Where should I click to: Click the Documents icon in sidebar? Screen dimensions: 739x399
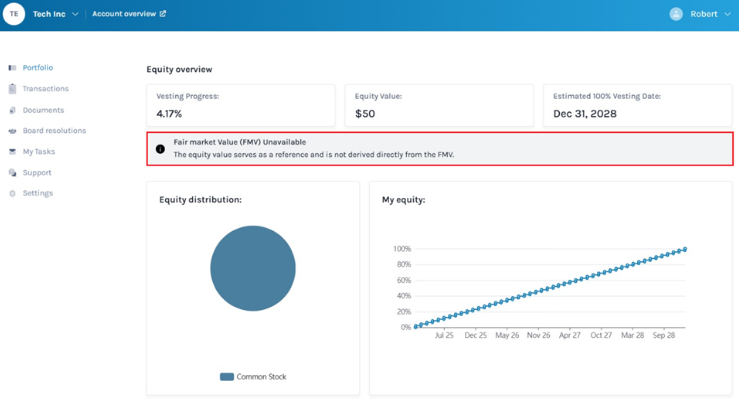[x=12, y=110]
